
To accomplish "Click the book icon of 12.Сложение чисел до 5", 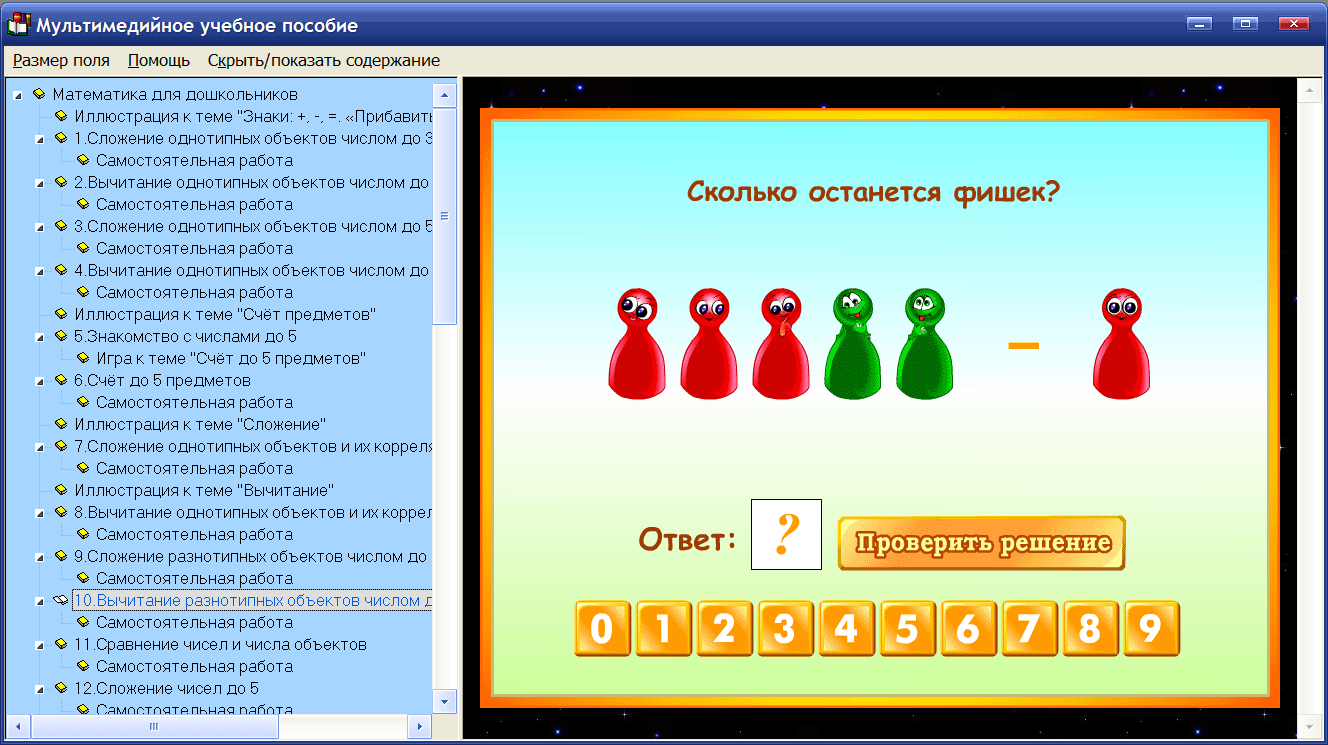I will pos(61,688).
